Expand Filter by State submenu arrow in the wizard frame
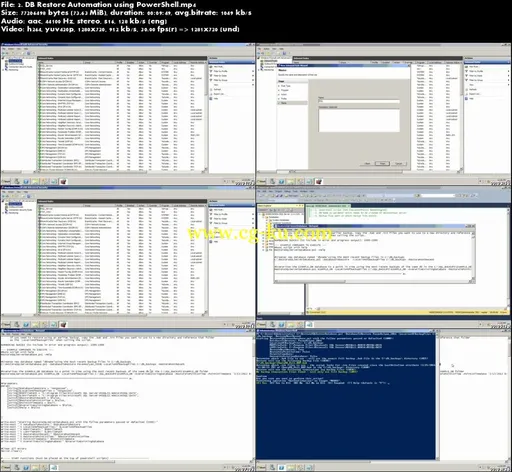This screenshot has height=472, width=512. click(x=508, y=76)
